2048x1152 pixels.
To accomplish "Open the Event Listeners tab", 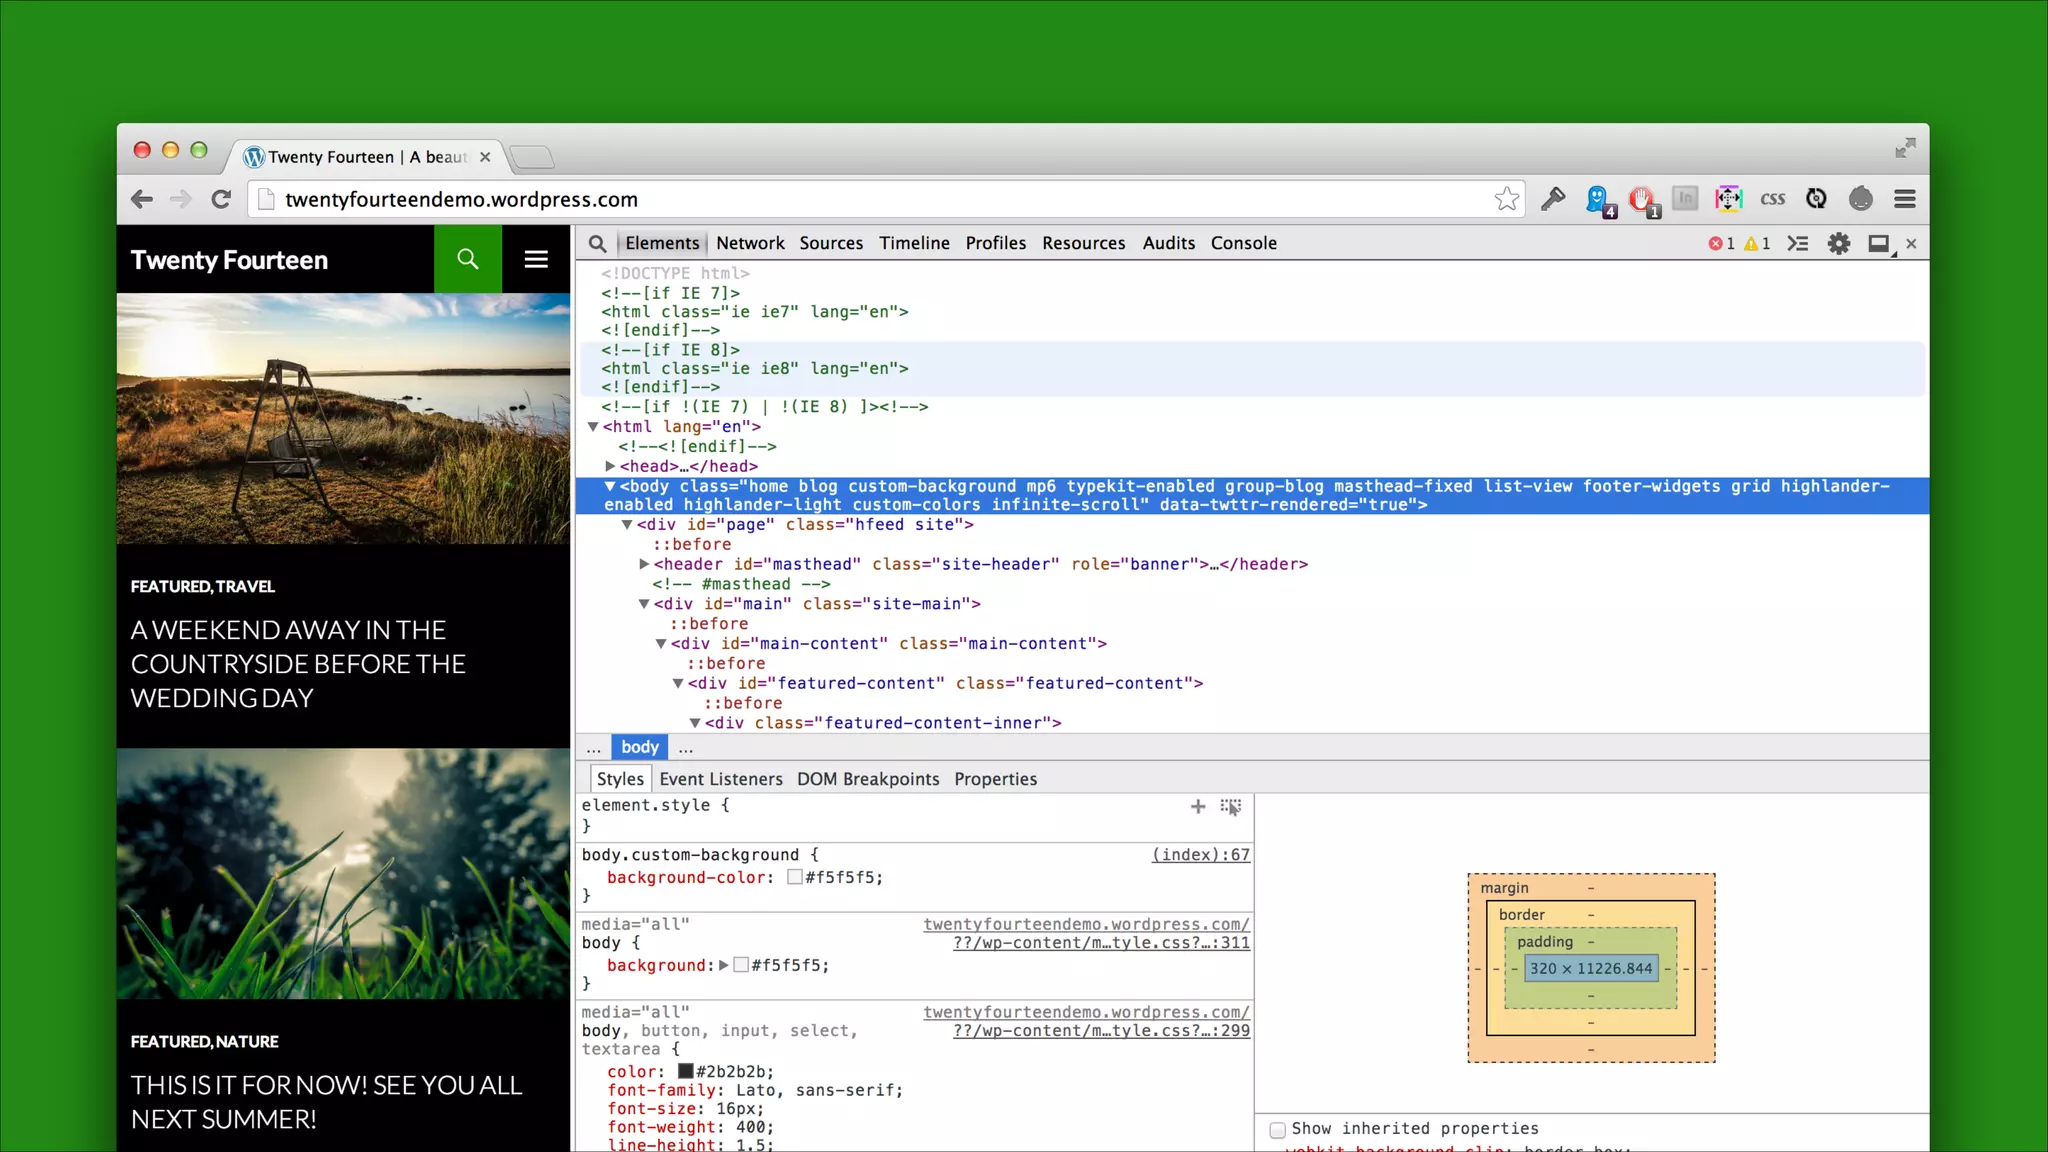I will pyautogui.click(x=720, y=779).
